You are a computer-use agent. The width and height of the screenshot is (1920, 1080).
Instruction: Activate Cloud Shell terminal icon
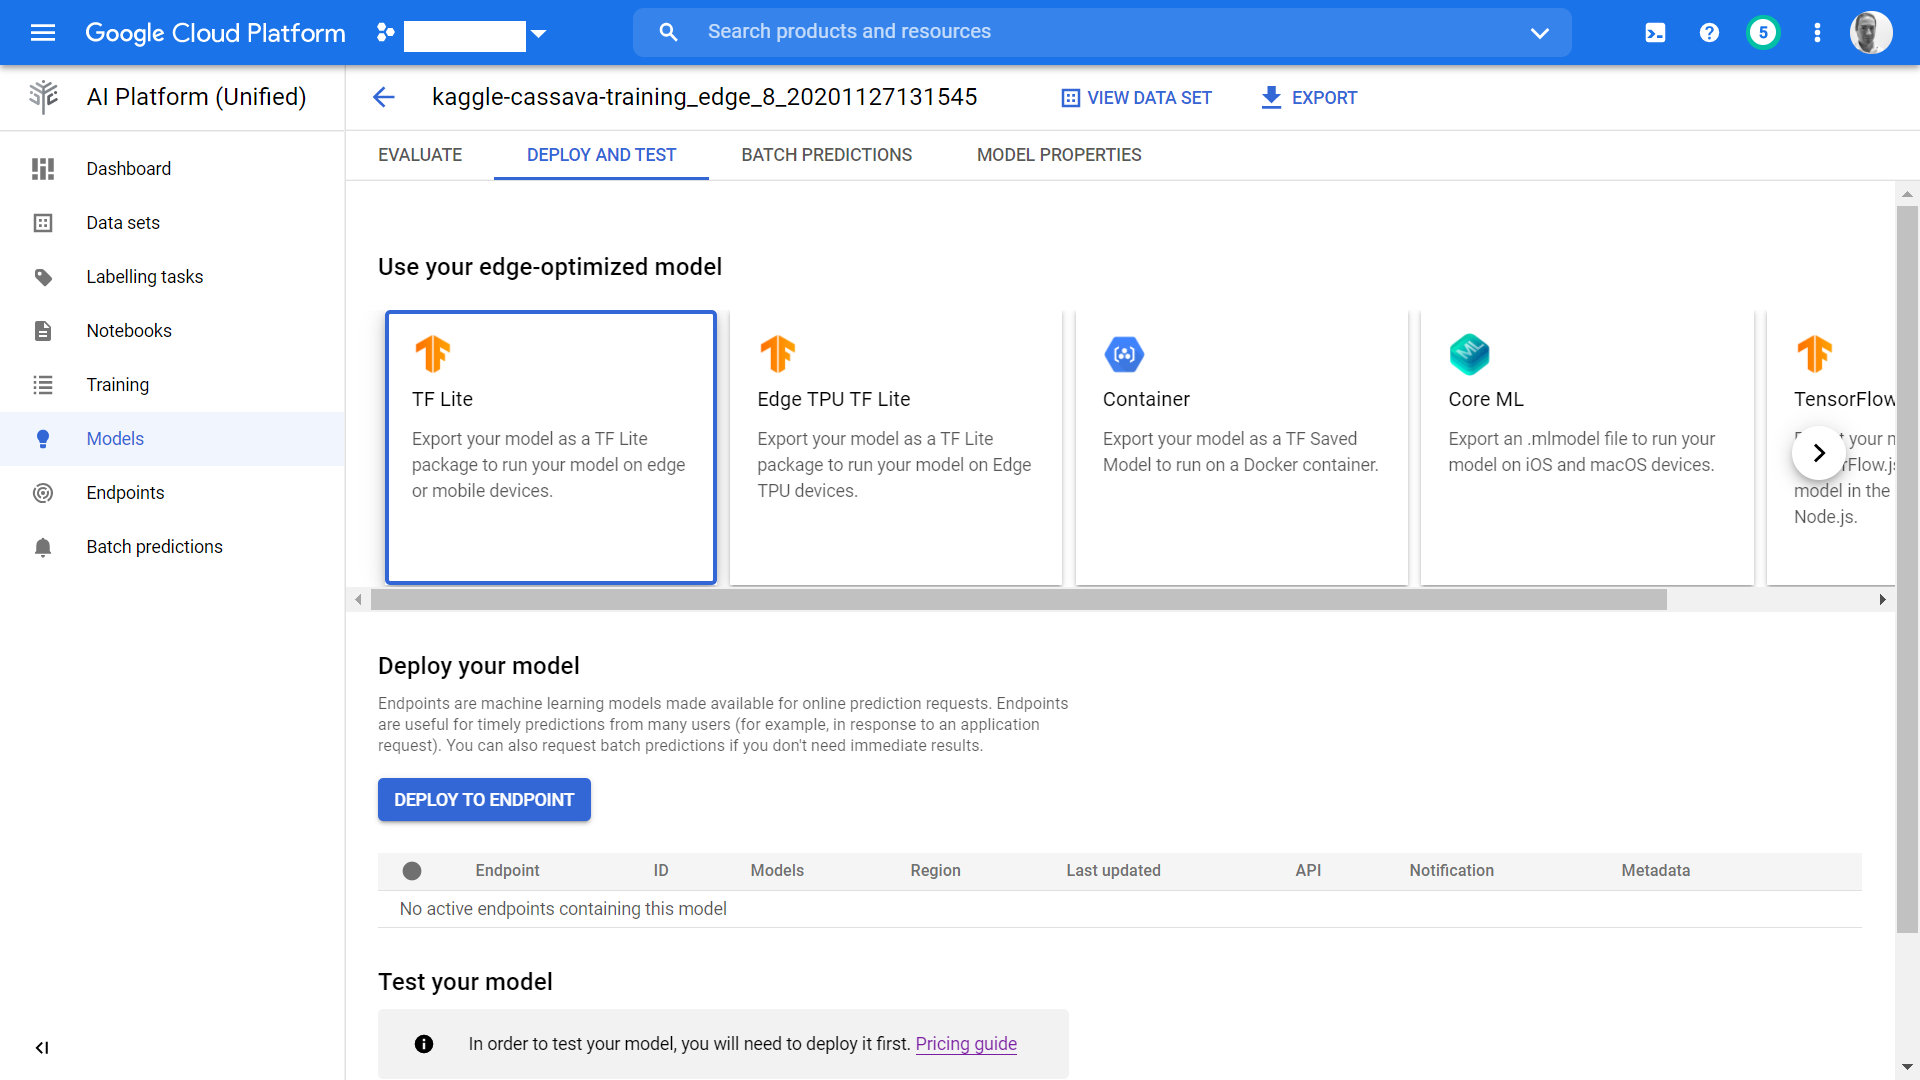(1655, 33)
